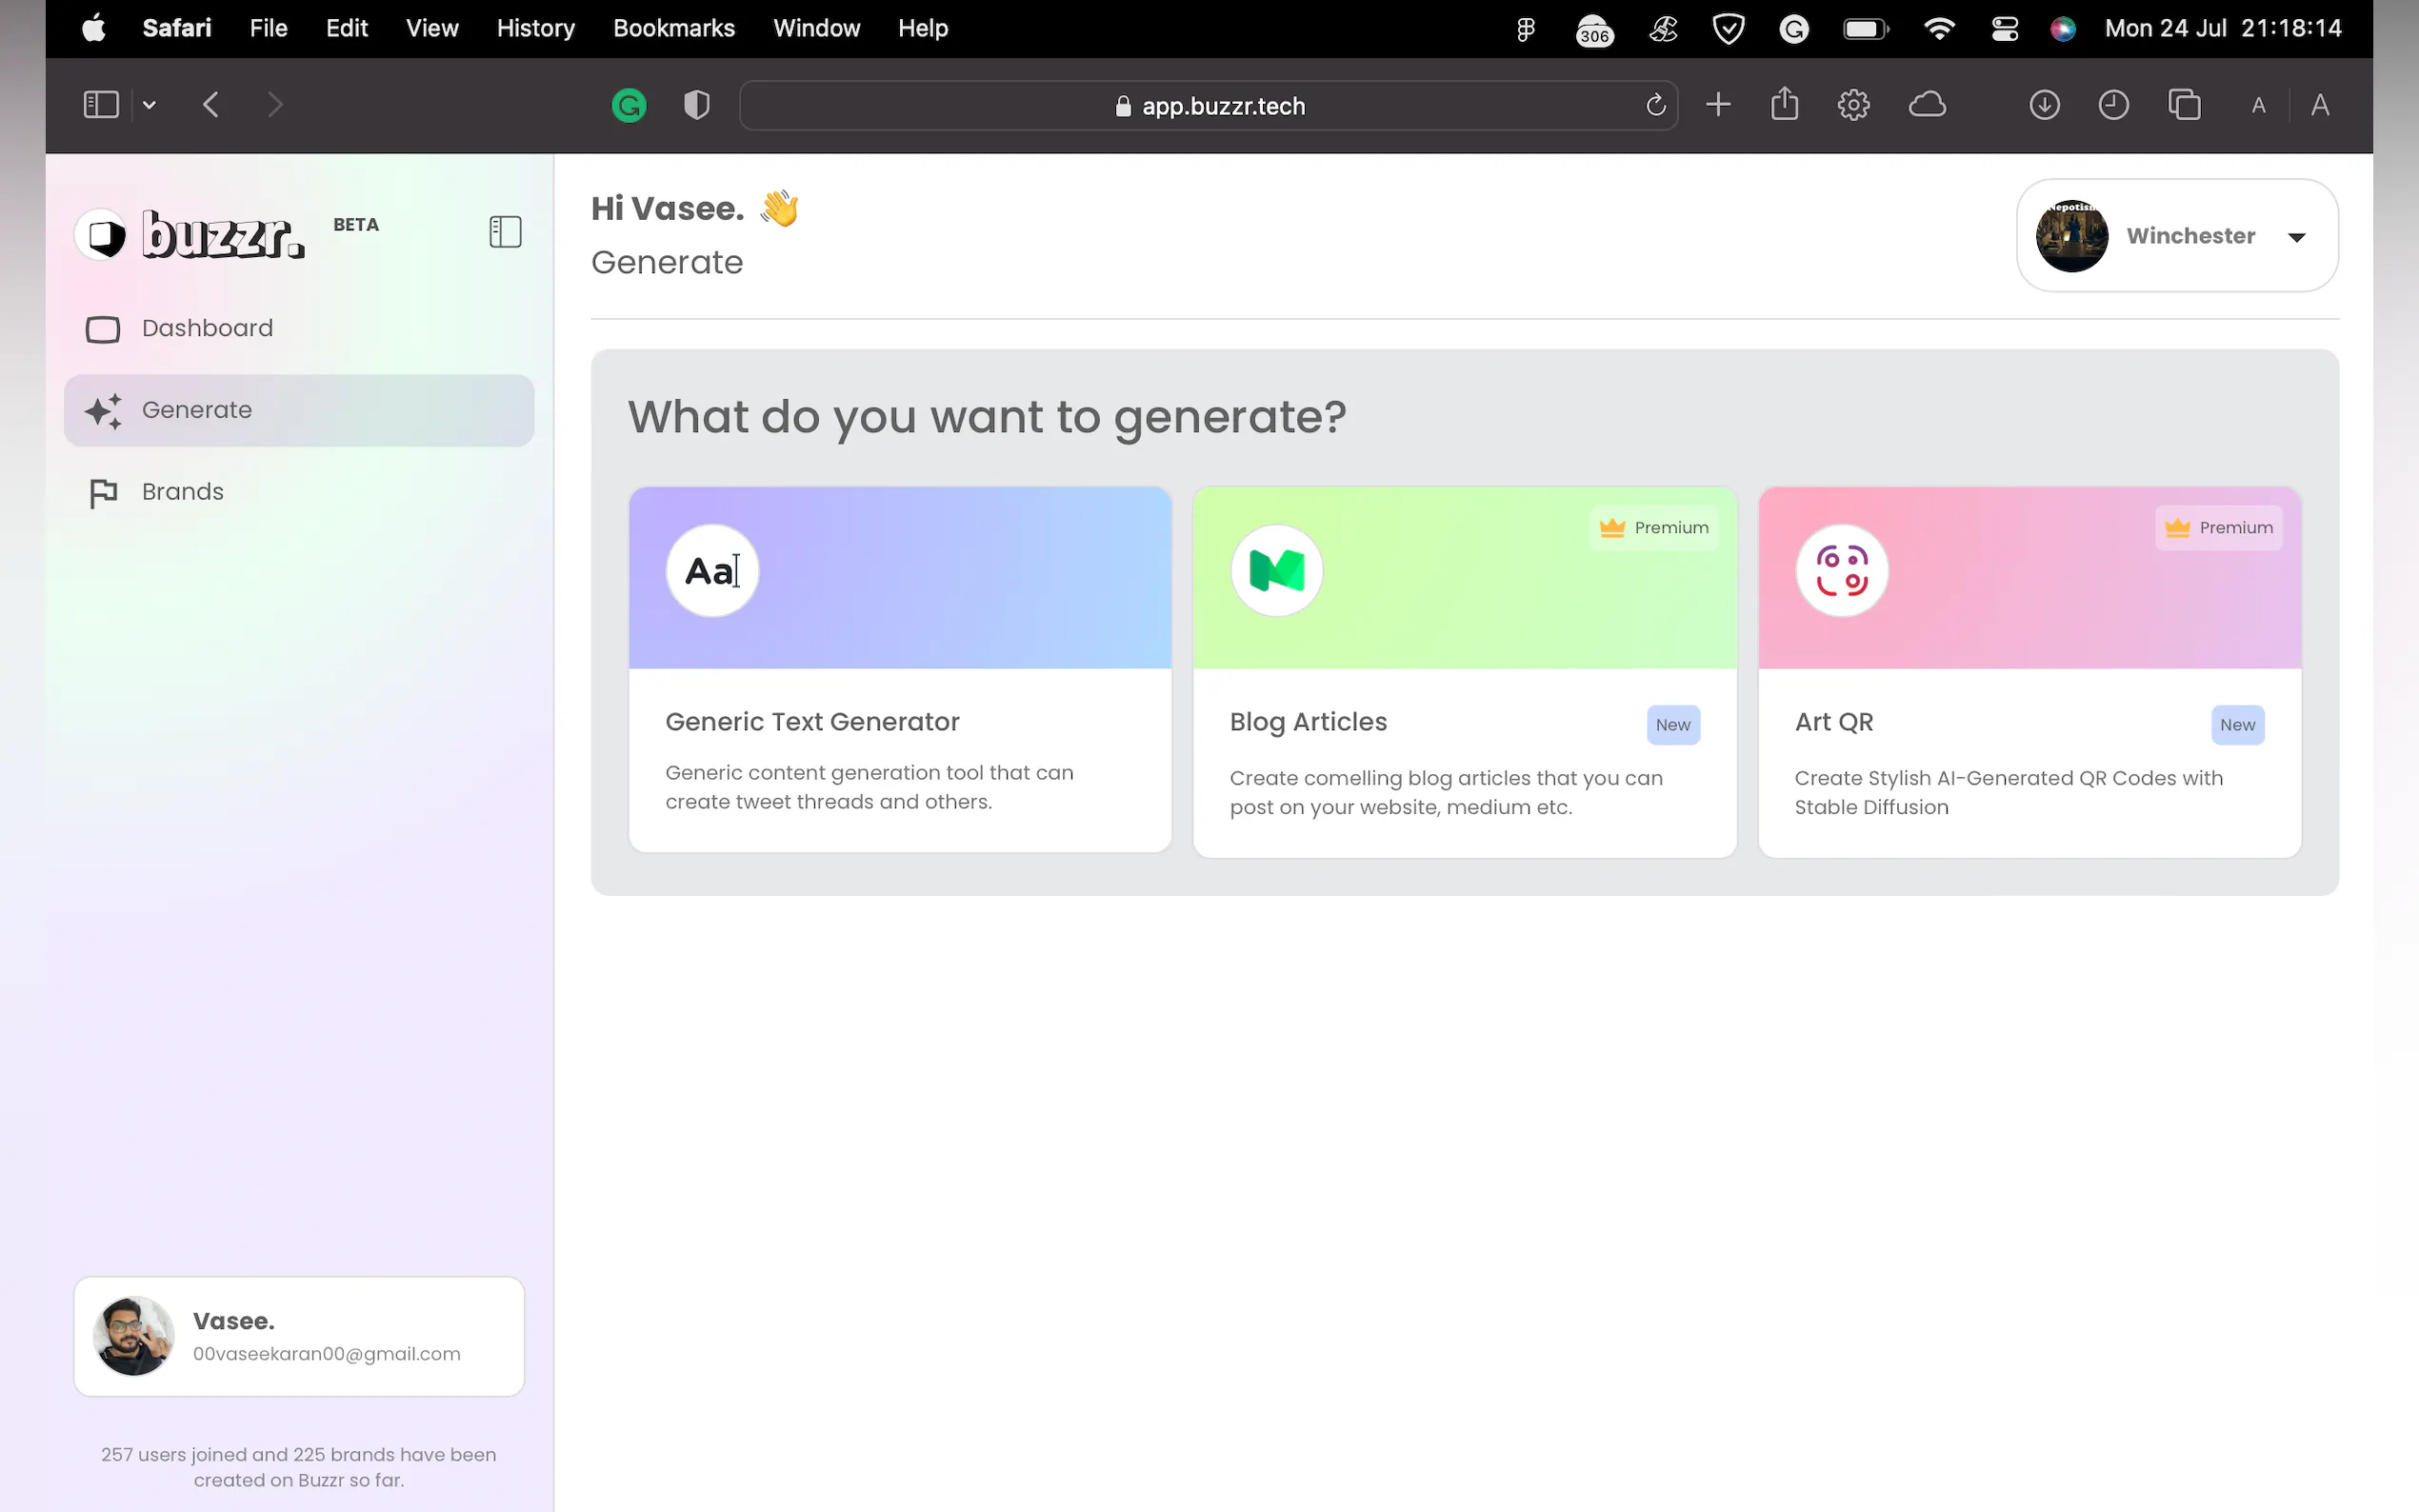Collapse the Buzzr sidebar panel icon

click(x=505, y=232)
